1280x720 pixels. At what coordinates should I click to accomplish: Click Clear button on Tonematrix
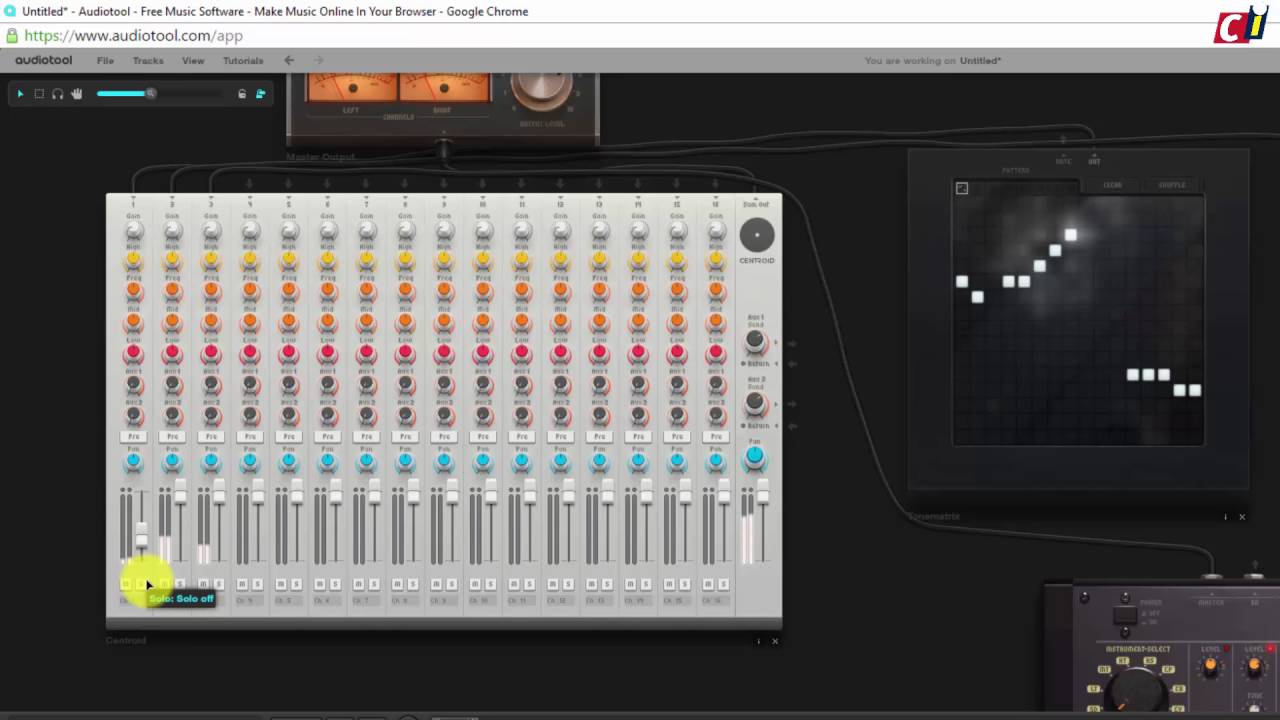point(1112,185)
